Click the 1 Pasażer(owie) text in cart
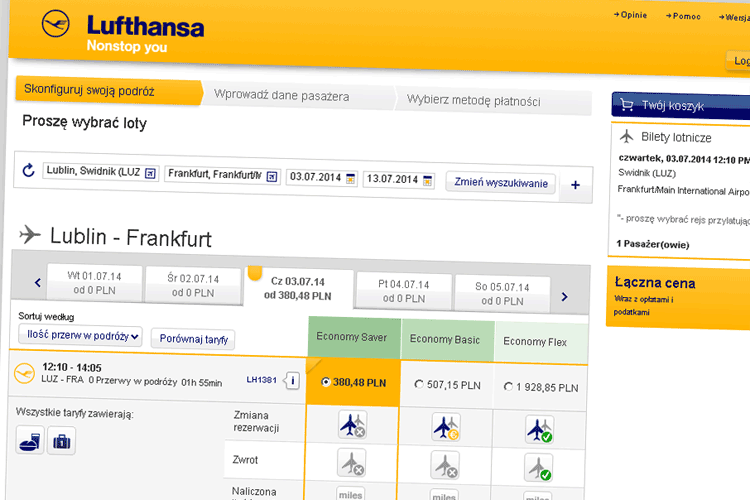The image size is (750, 500). (x=653, y=244)
